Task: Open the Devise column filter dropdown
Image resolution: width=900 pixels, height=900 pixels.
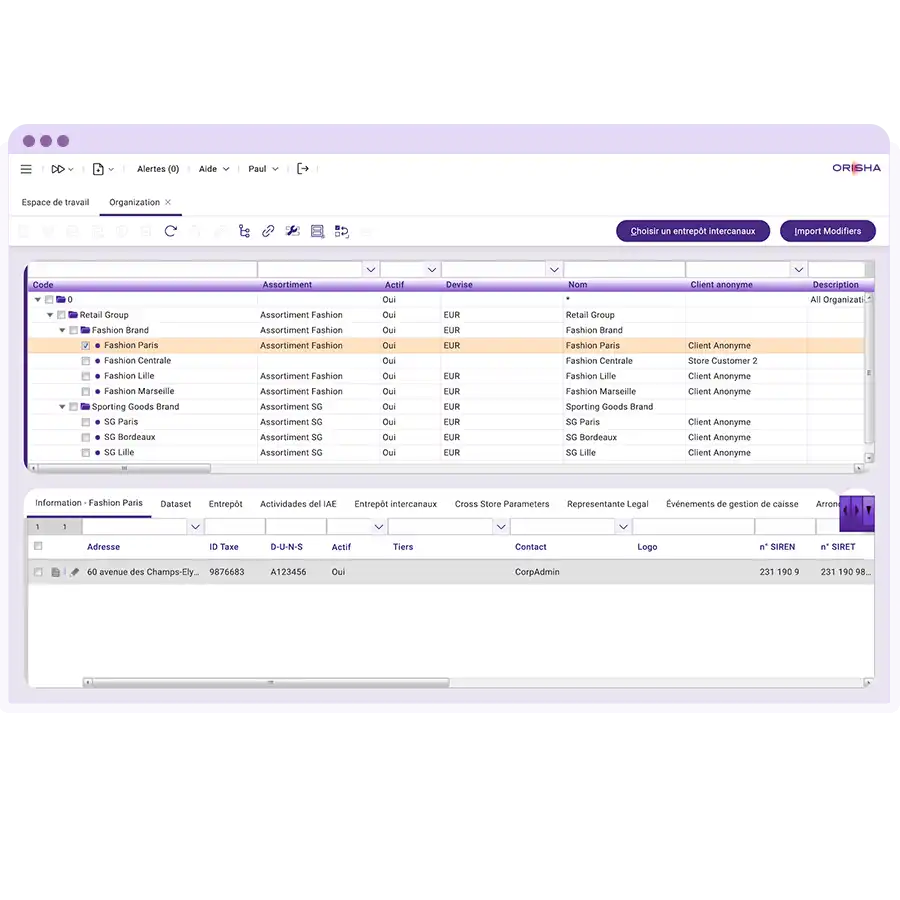Action: (x=554, y=268)
